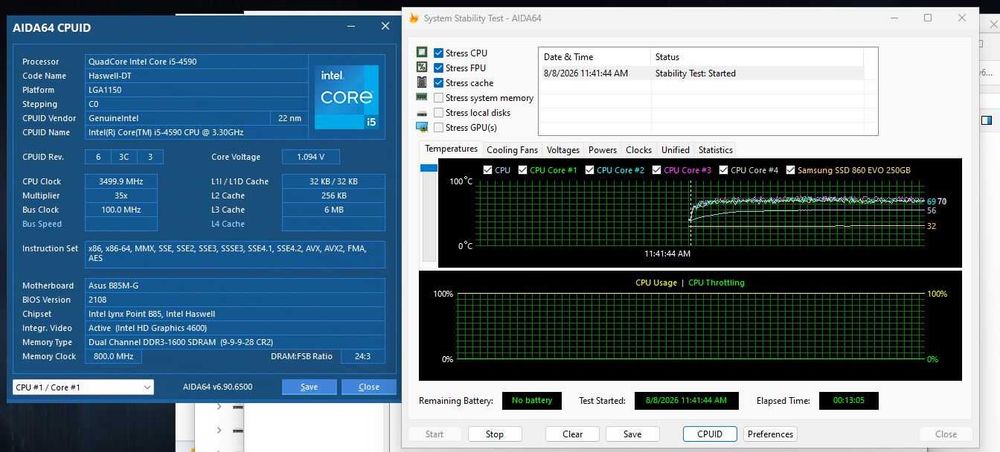This screenshot has width=1000, height=452.
Task: Uncheck the Stress FPU checkbox
Action: (x=438, y=68)
